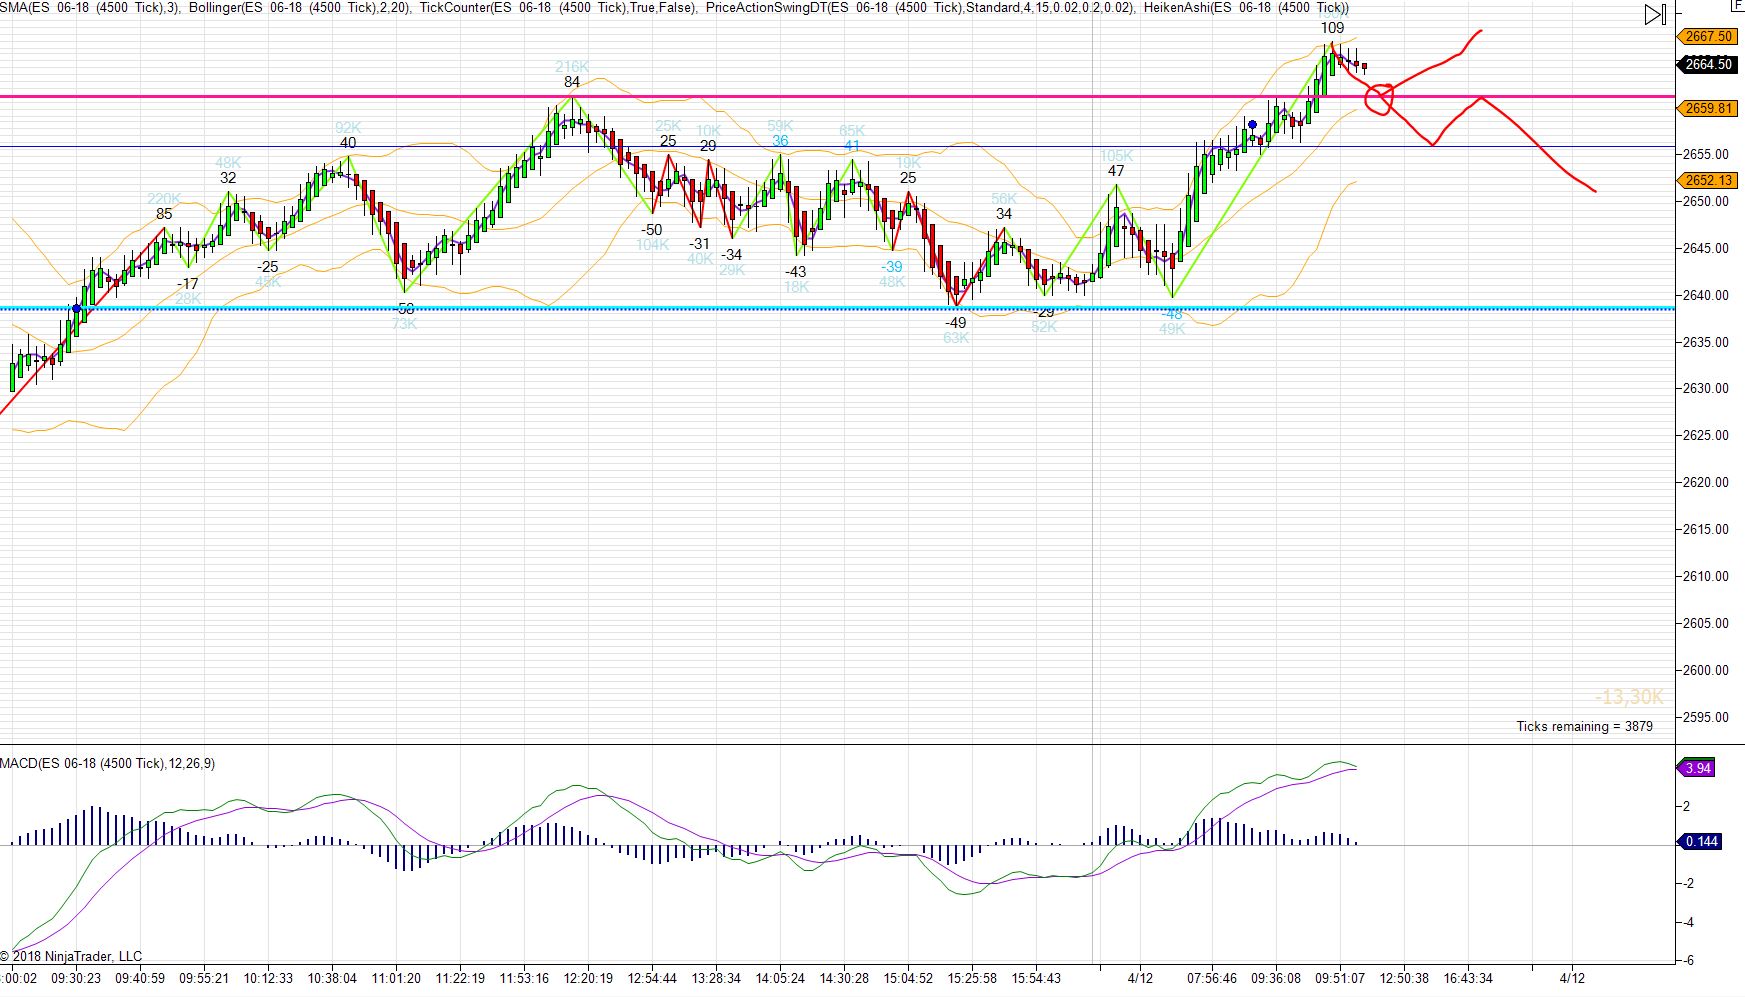This screenshot has height=997, width=1745.
Task: Click the volume label '104K'
Action: click(x=652, y=245)
